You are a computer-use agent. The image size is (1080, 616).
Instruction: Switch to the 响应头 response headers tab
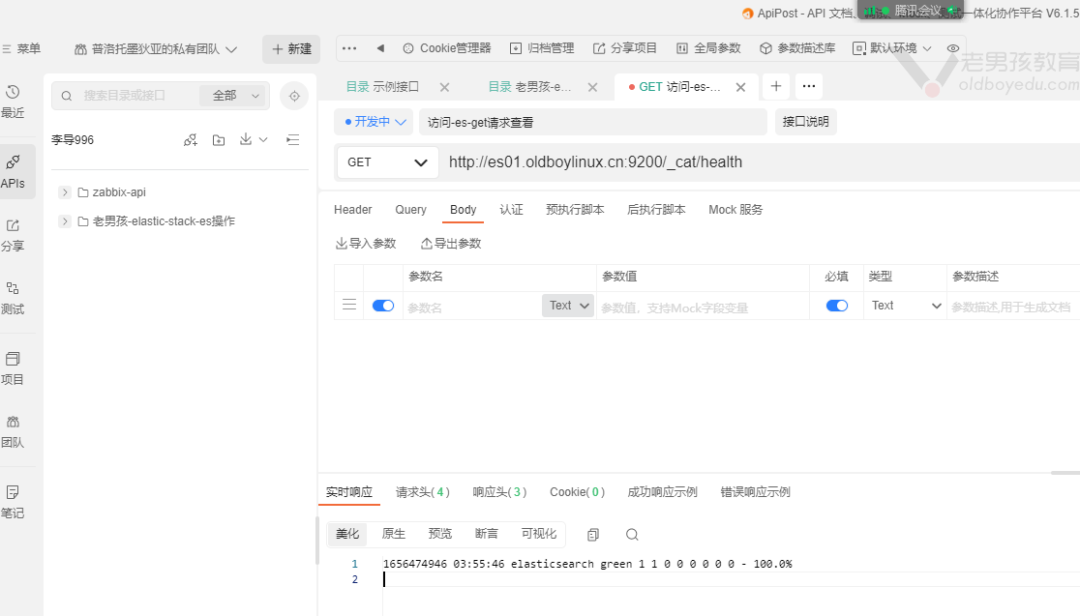tap(499, 492)
